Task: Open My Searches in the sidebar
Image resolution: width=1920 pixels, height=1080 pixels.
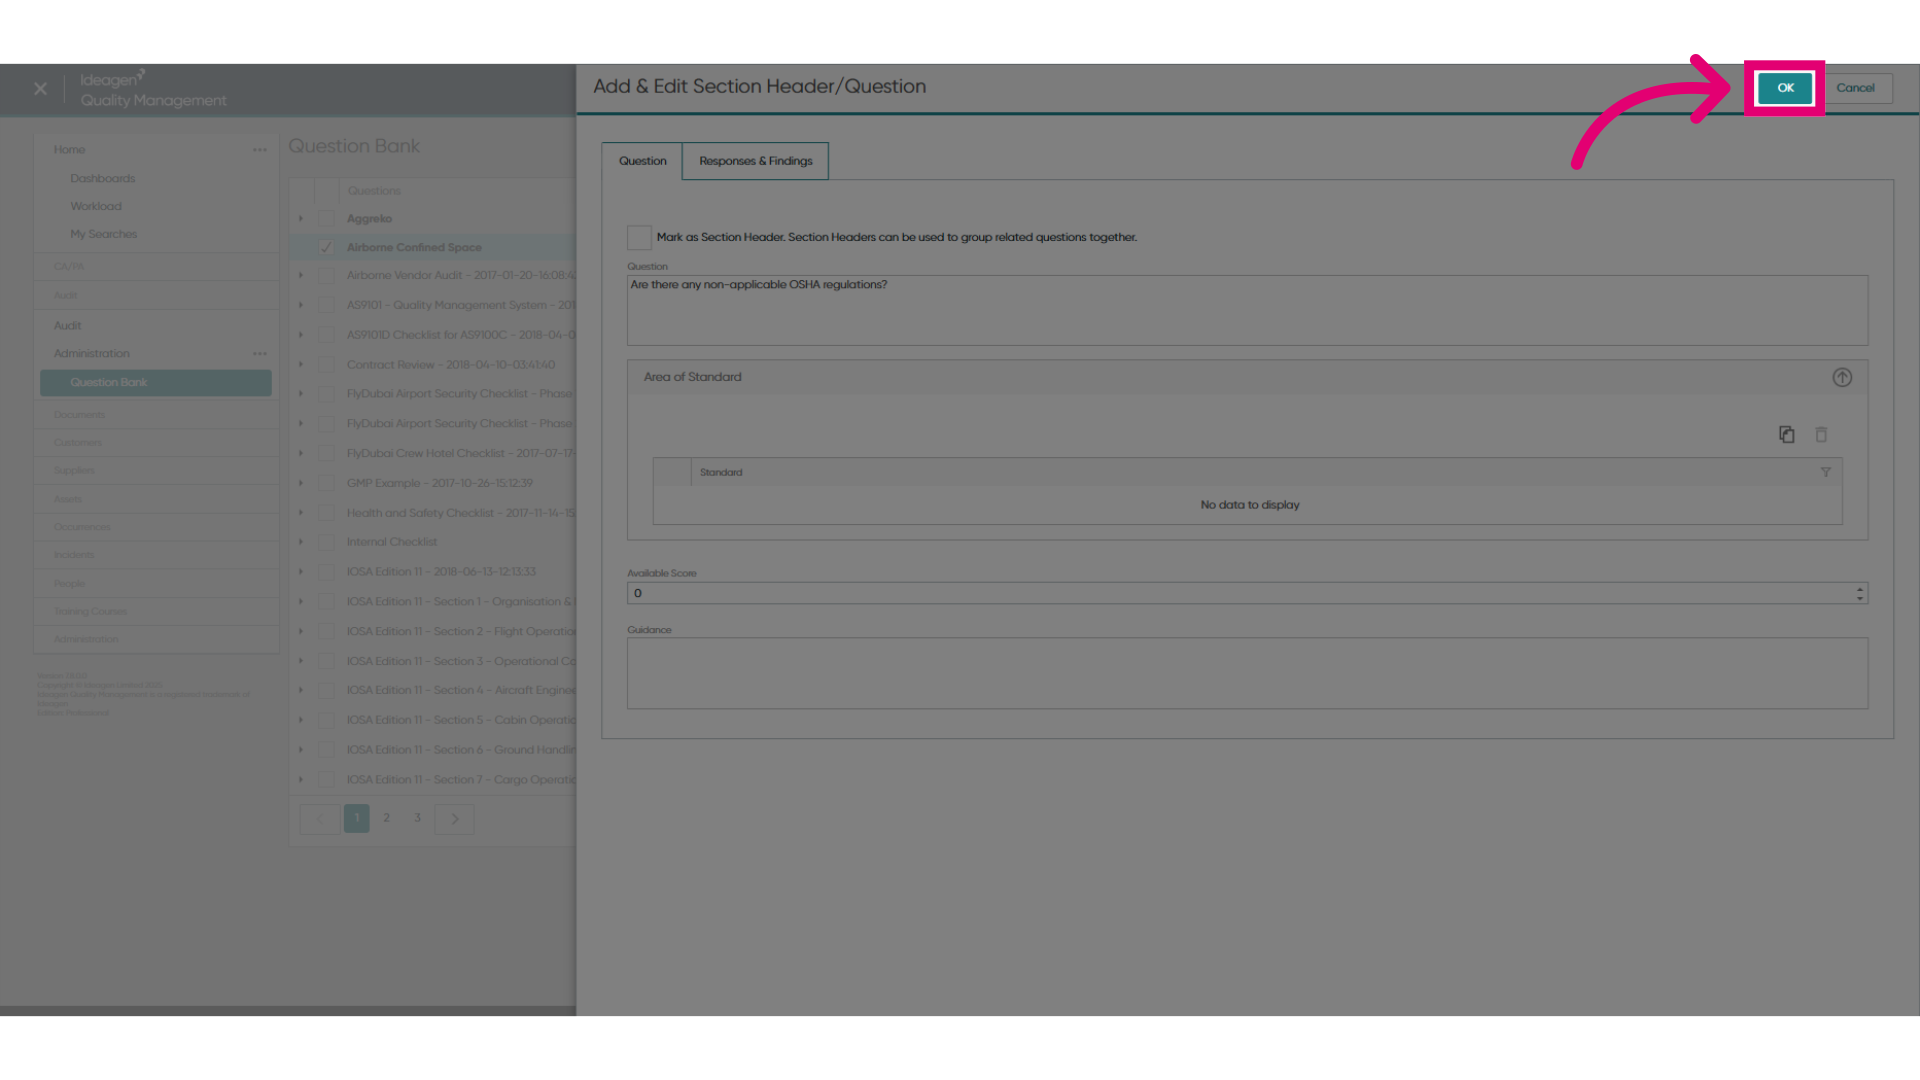Action: (x=103, y=234)
